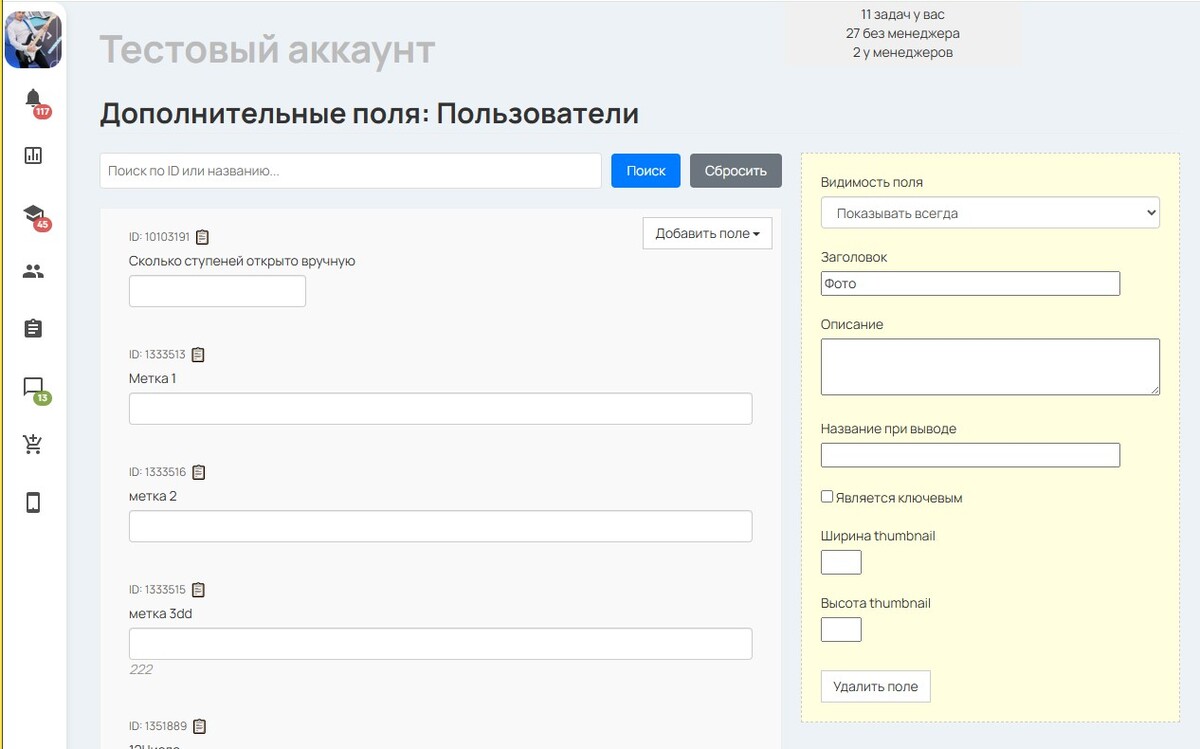Open messages chat bubble icon
The image size is (1200, 749).
(x=33, y=387)
